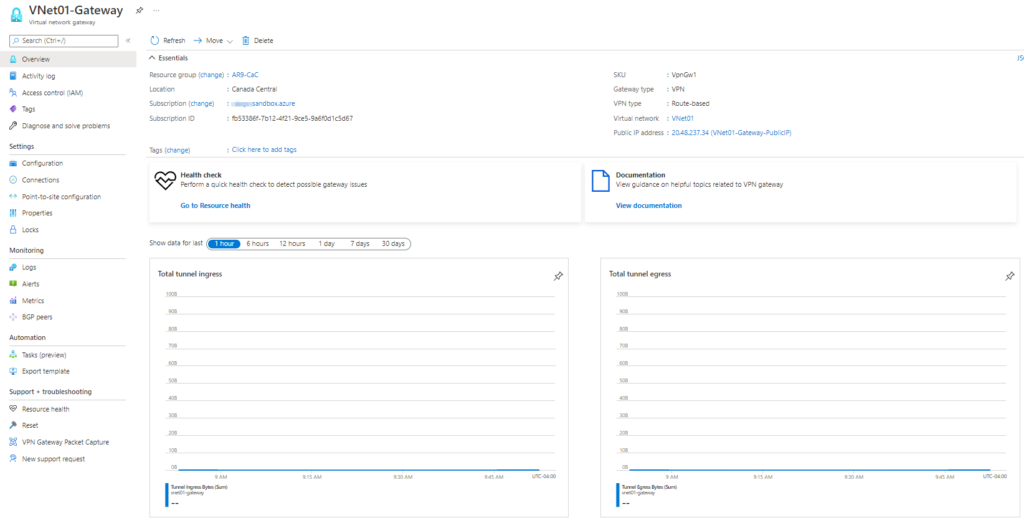Change the Resource group via change link
Screen dimensions: 1024x518
tap(212, 75)
